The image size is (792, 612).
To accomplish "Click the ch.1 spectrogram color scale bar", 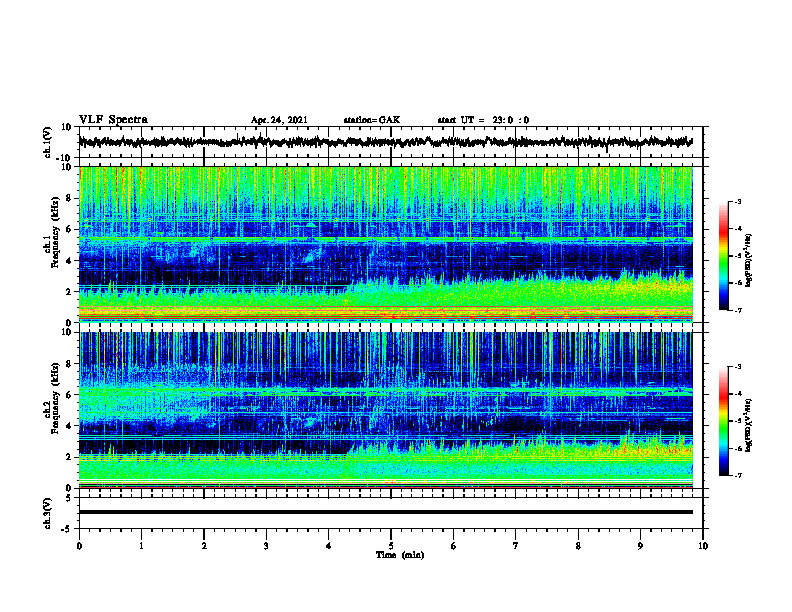I will tap(724, 256).
